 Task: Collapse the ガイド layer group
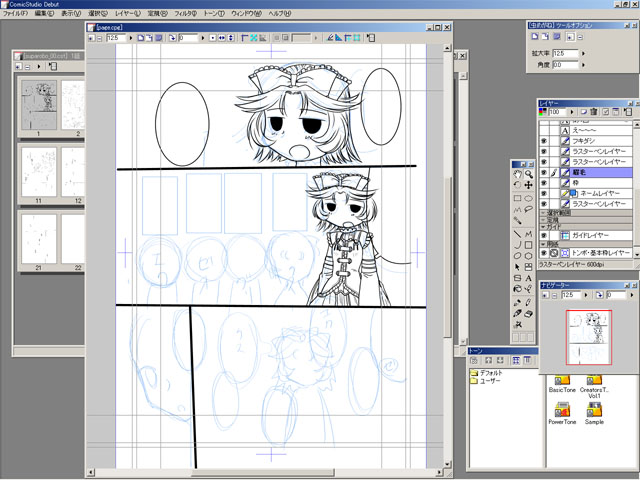point(543,227)
